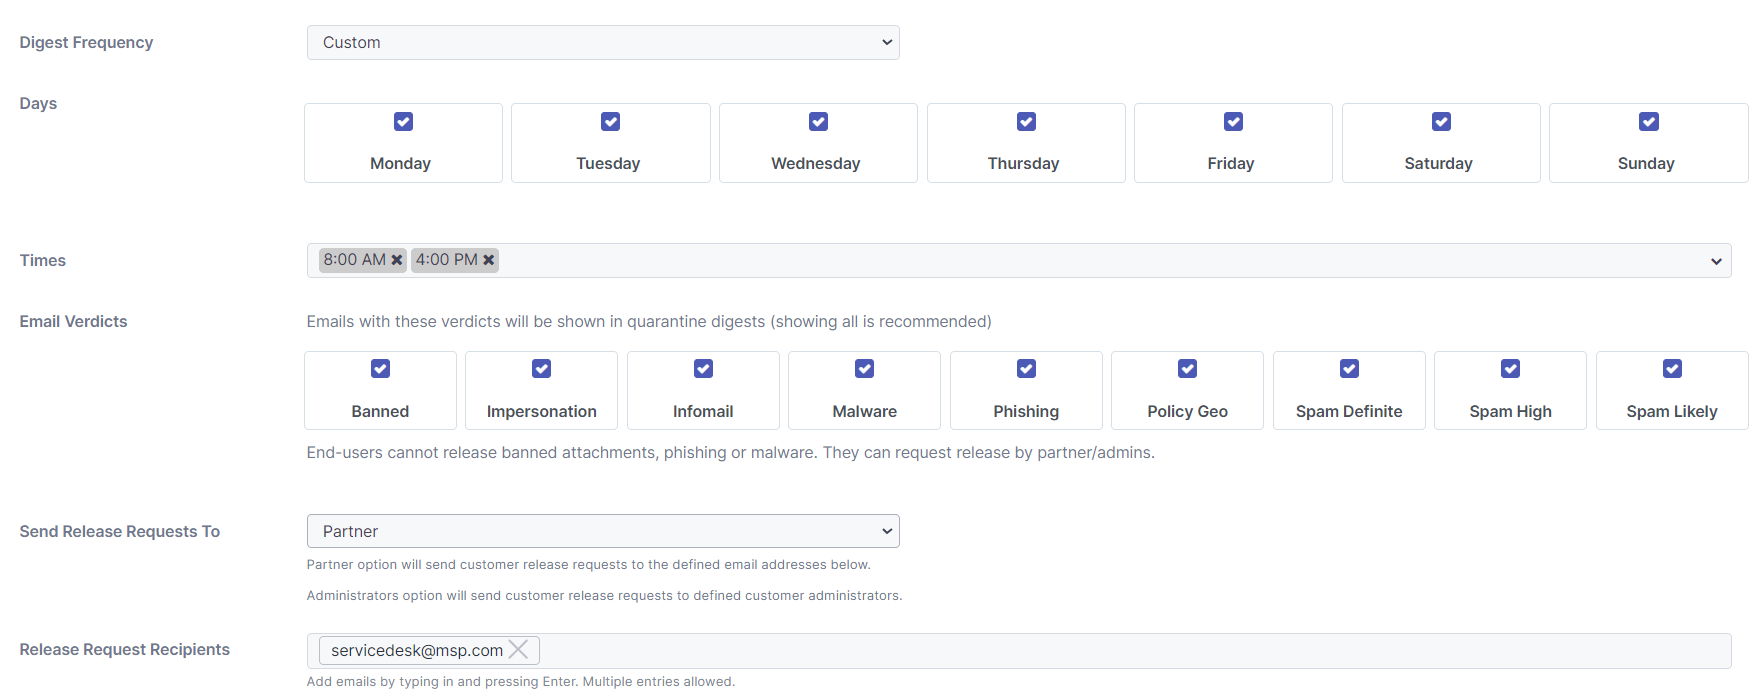Remove the 8:00 AM time tag
This screenshot has height=695, width=1754.
tap(397, 260)
